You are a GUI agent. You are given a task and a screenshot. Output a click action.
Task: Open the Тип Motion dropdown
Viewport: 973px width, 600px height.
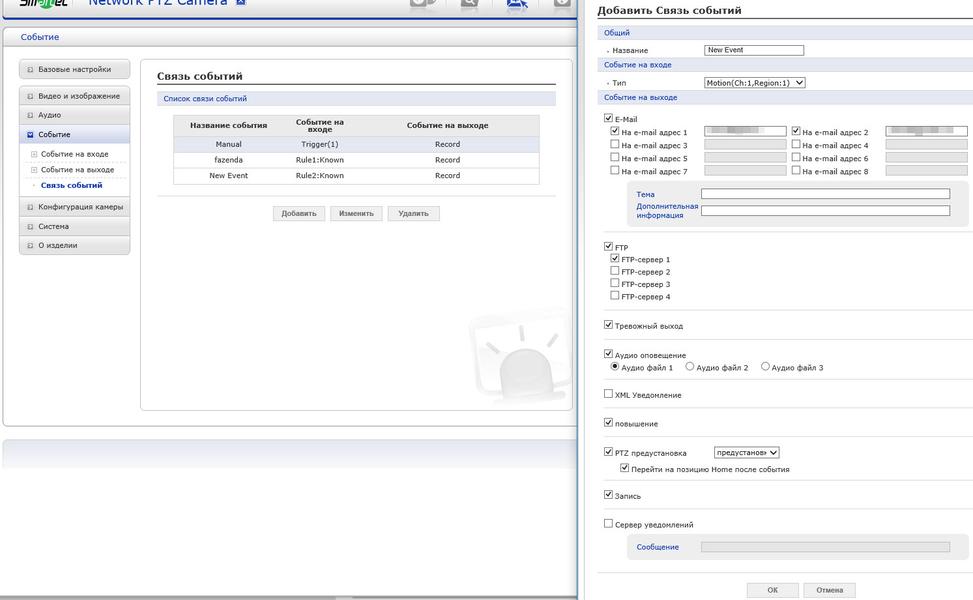(x=755, y=83)
